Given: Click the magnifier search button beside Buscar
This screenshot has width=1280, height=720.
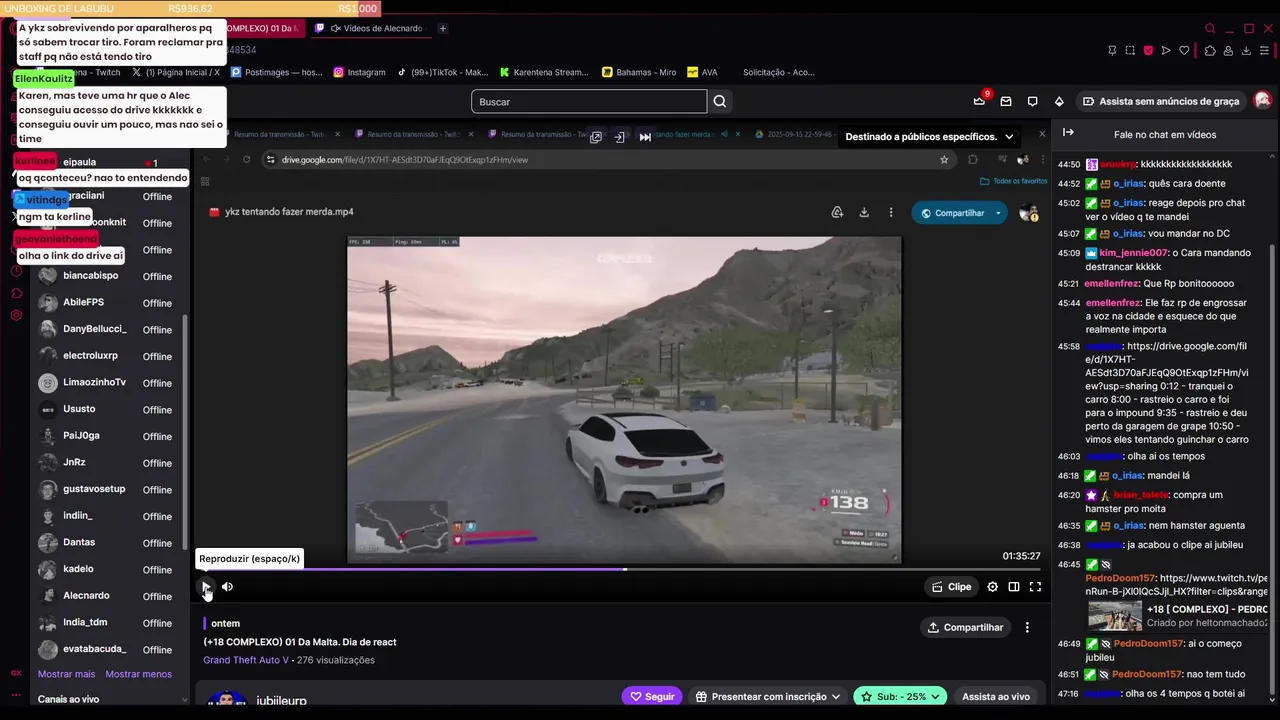Looking at the screenshot, I should click(x=720, y=101).
